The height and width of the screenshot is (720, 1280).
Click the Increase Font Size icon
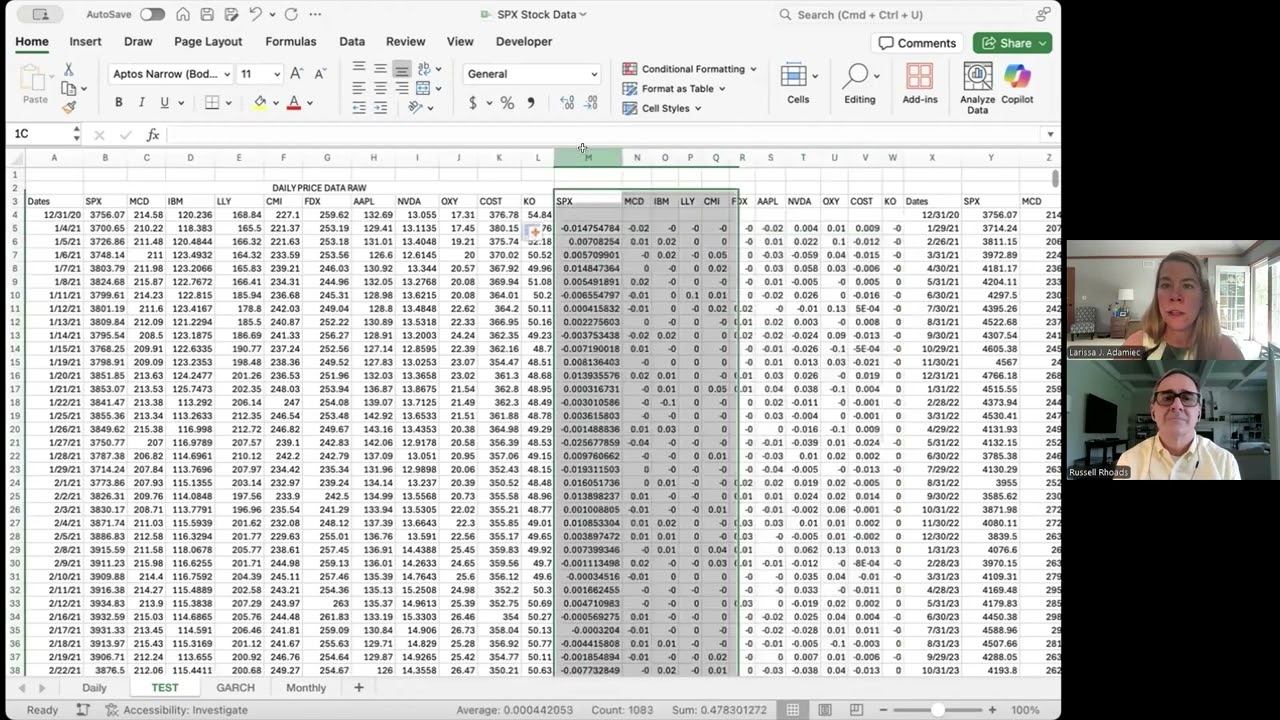pos(296,74)
